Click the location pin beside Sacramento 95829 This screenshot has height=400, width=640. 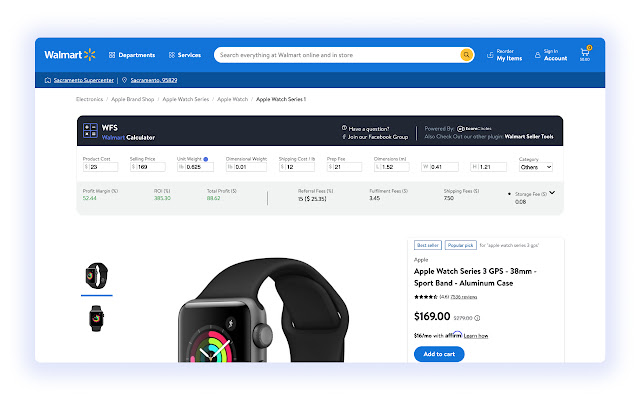[x=124, y=80]
